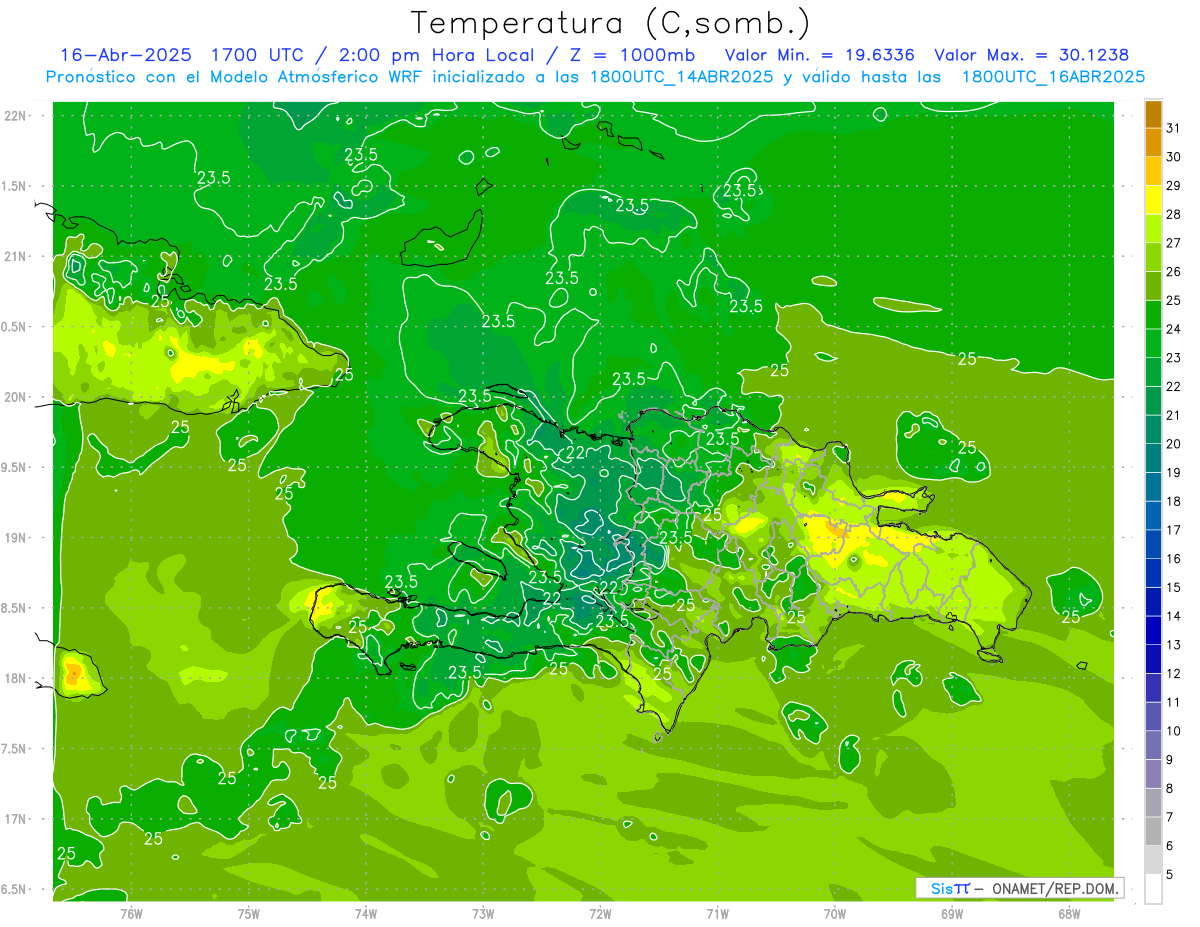Viewport: 1200px width, 927px height.
Task: Click the longitude axis label "68W"
Action: [1069, 913]
